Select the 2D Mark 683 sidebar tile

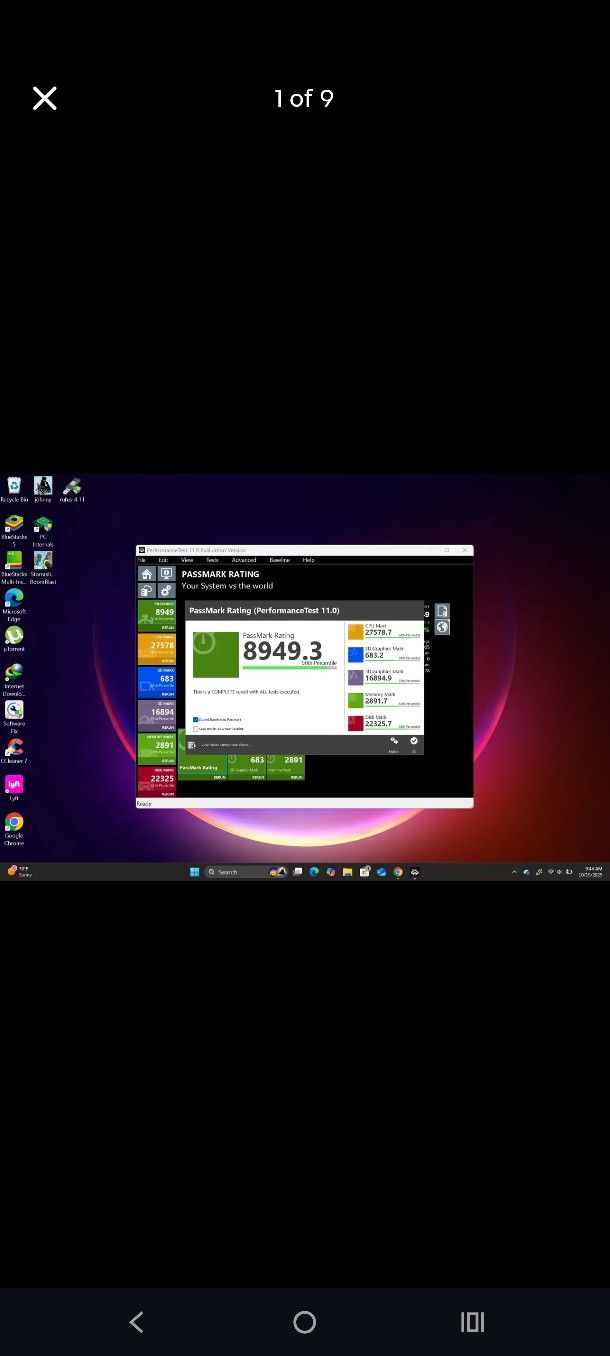(156, 682)
